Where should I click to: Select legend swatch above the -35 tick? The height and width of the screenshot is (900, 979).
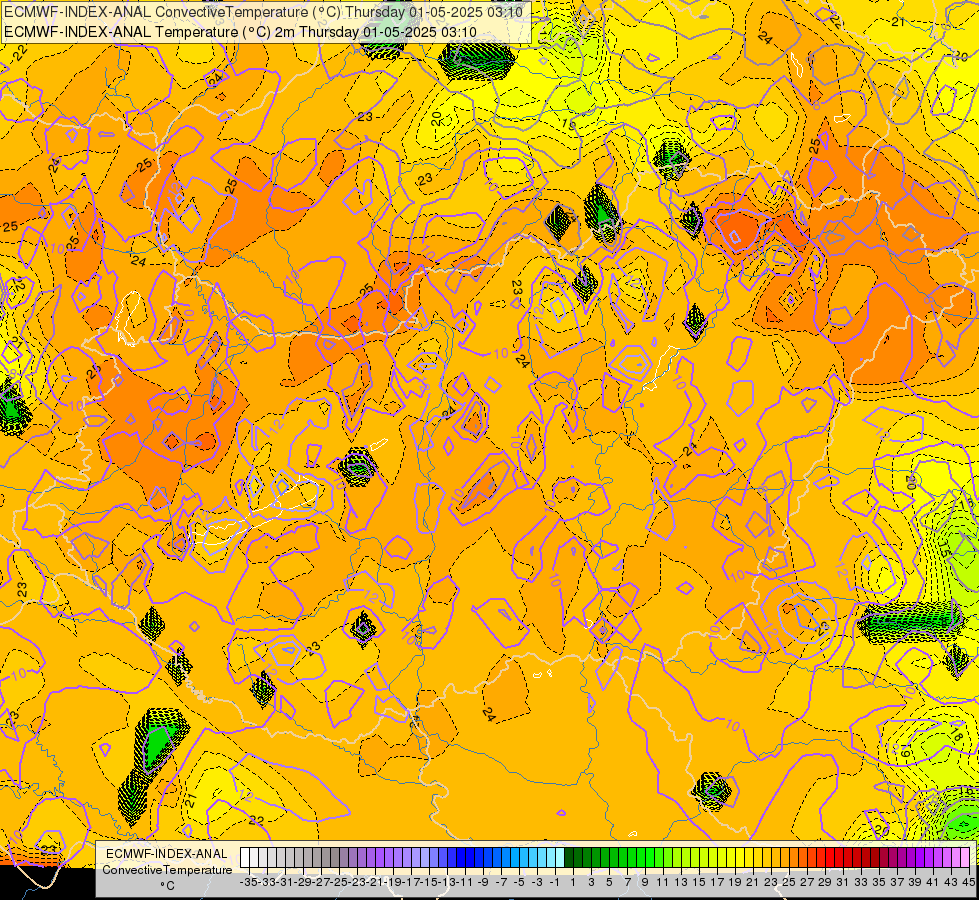coord(245,857)
